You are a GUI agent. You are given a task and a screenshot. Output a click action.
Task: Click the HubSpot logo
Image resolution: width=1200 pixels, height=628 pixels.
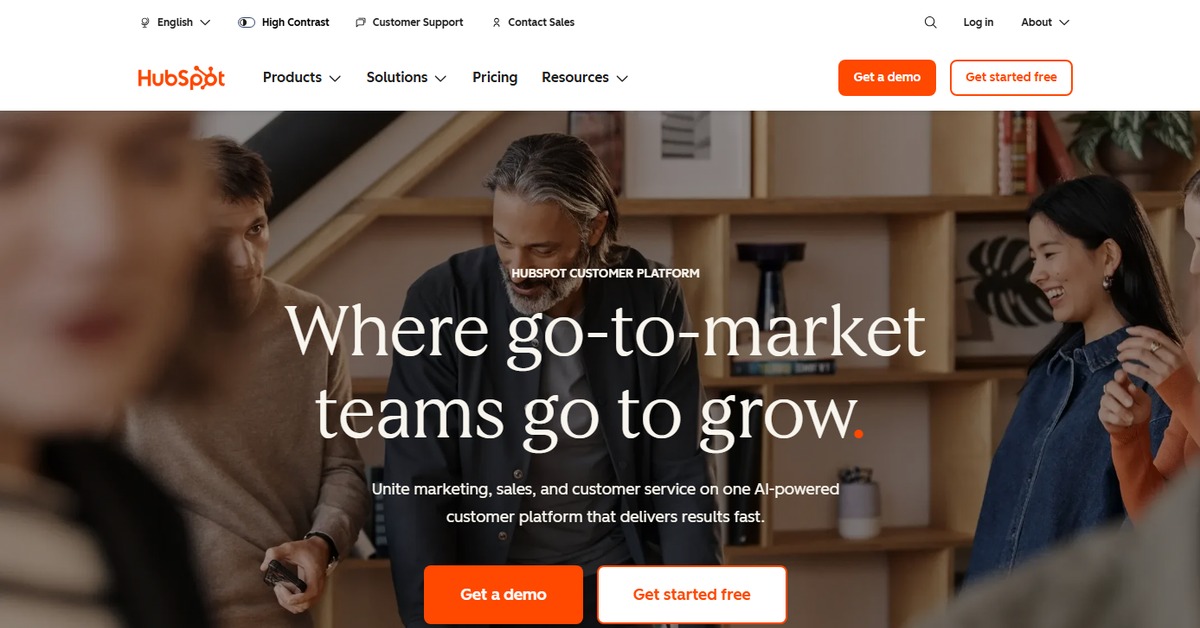click(x=181, y=78)
